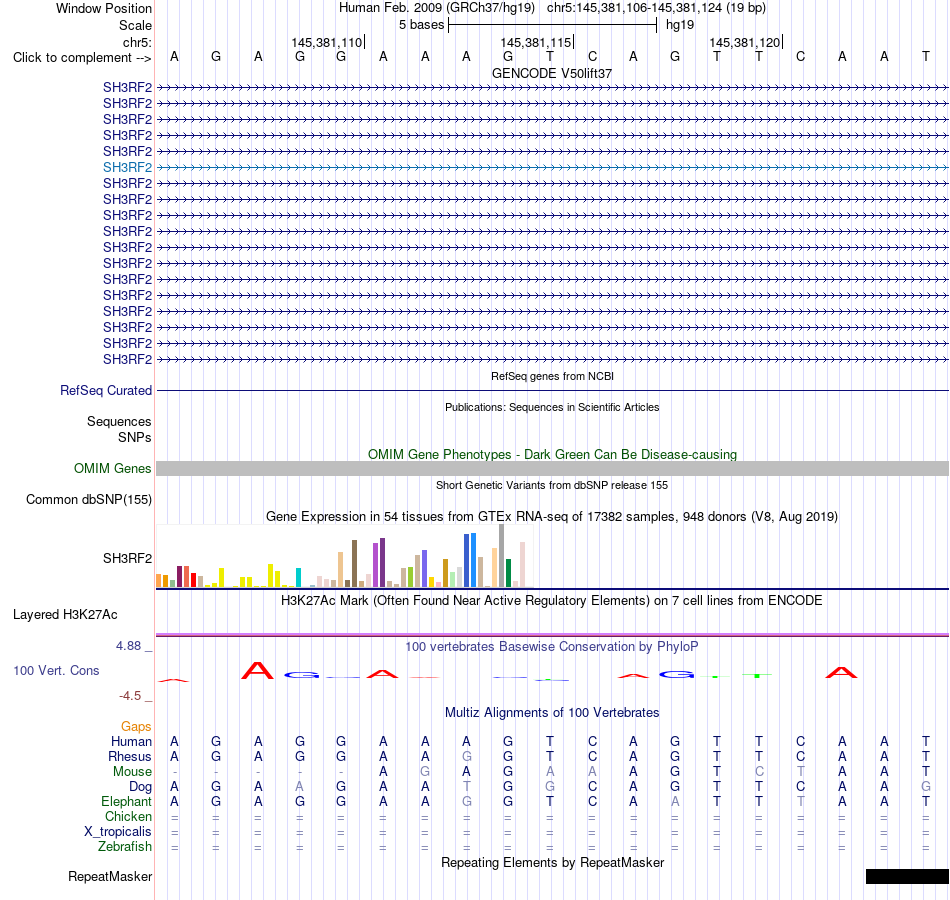Select the Elephant species row label
Viewport: 950px width, 900px height.
tap(127, 801)
